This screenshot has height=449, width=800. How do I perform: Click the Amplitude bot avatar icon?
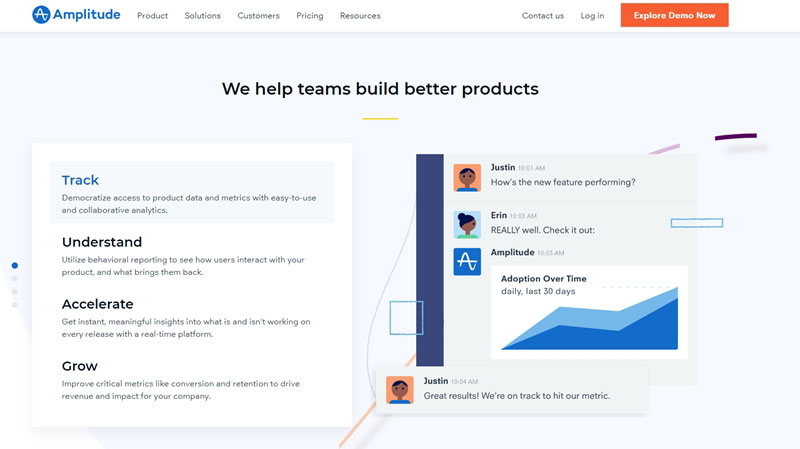click(x=467, y=262)
